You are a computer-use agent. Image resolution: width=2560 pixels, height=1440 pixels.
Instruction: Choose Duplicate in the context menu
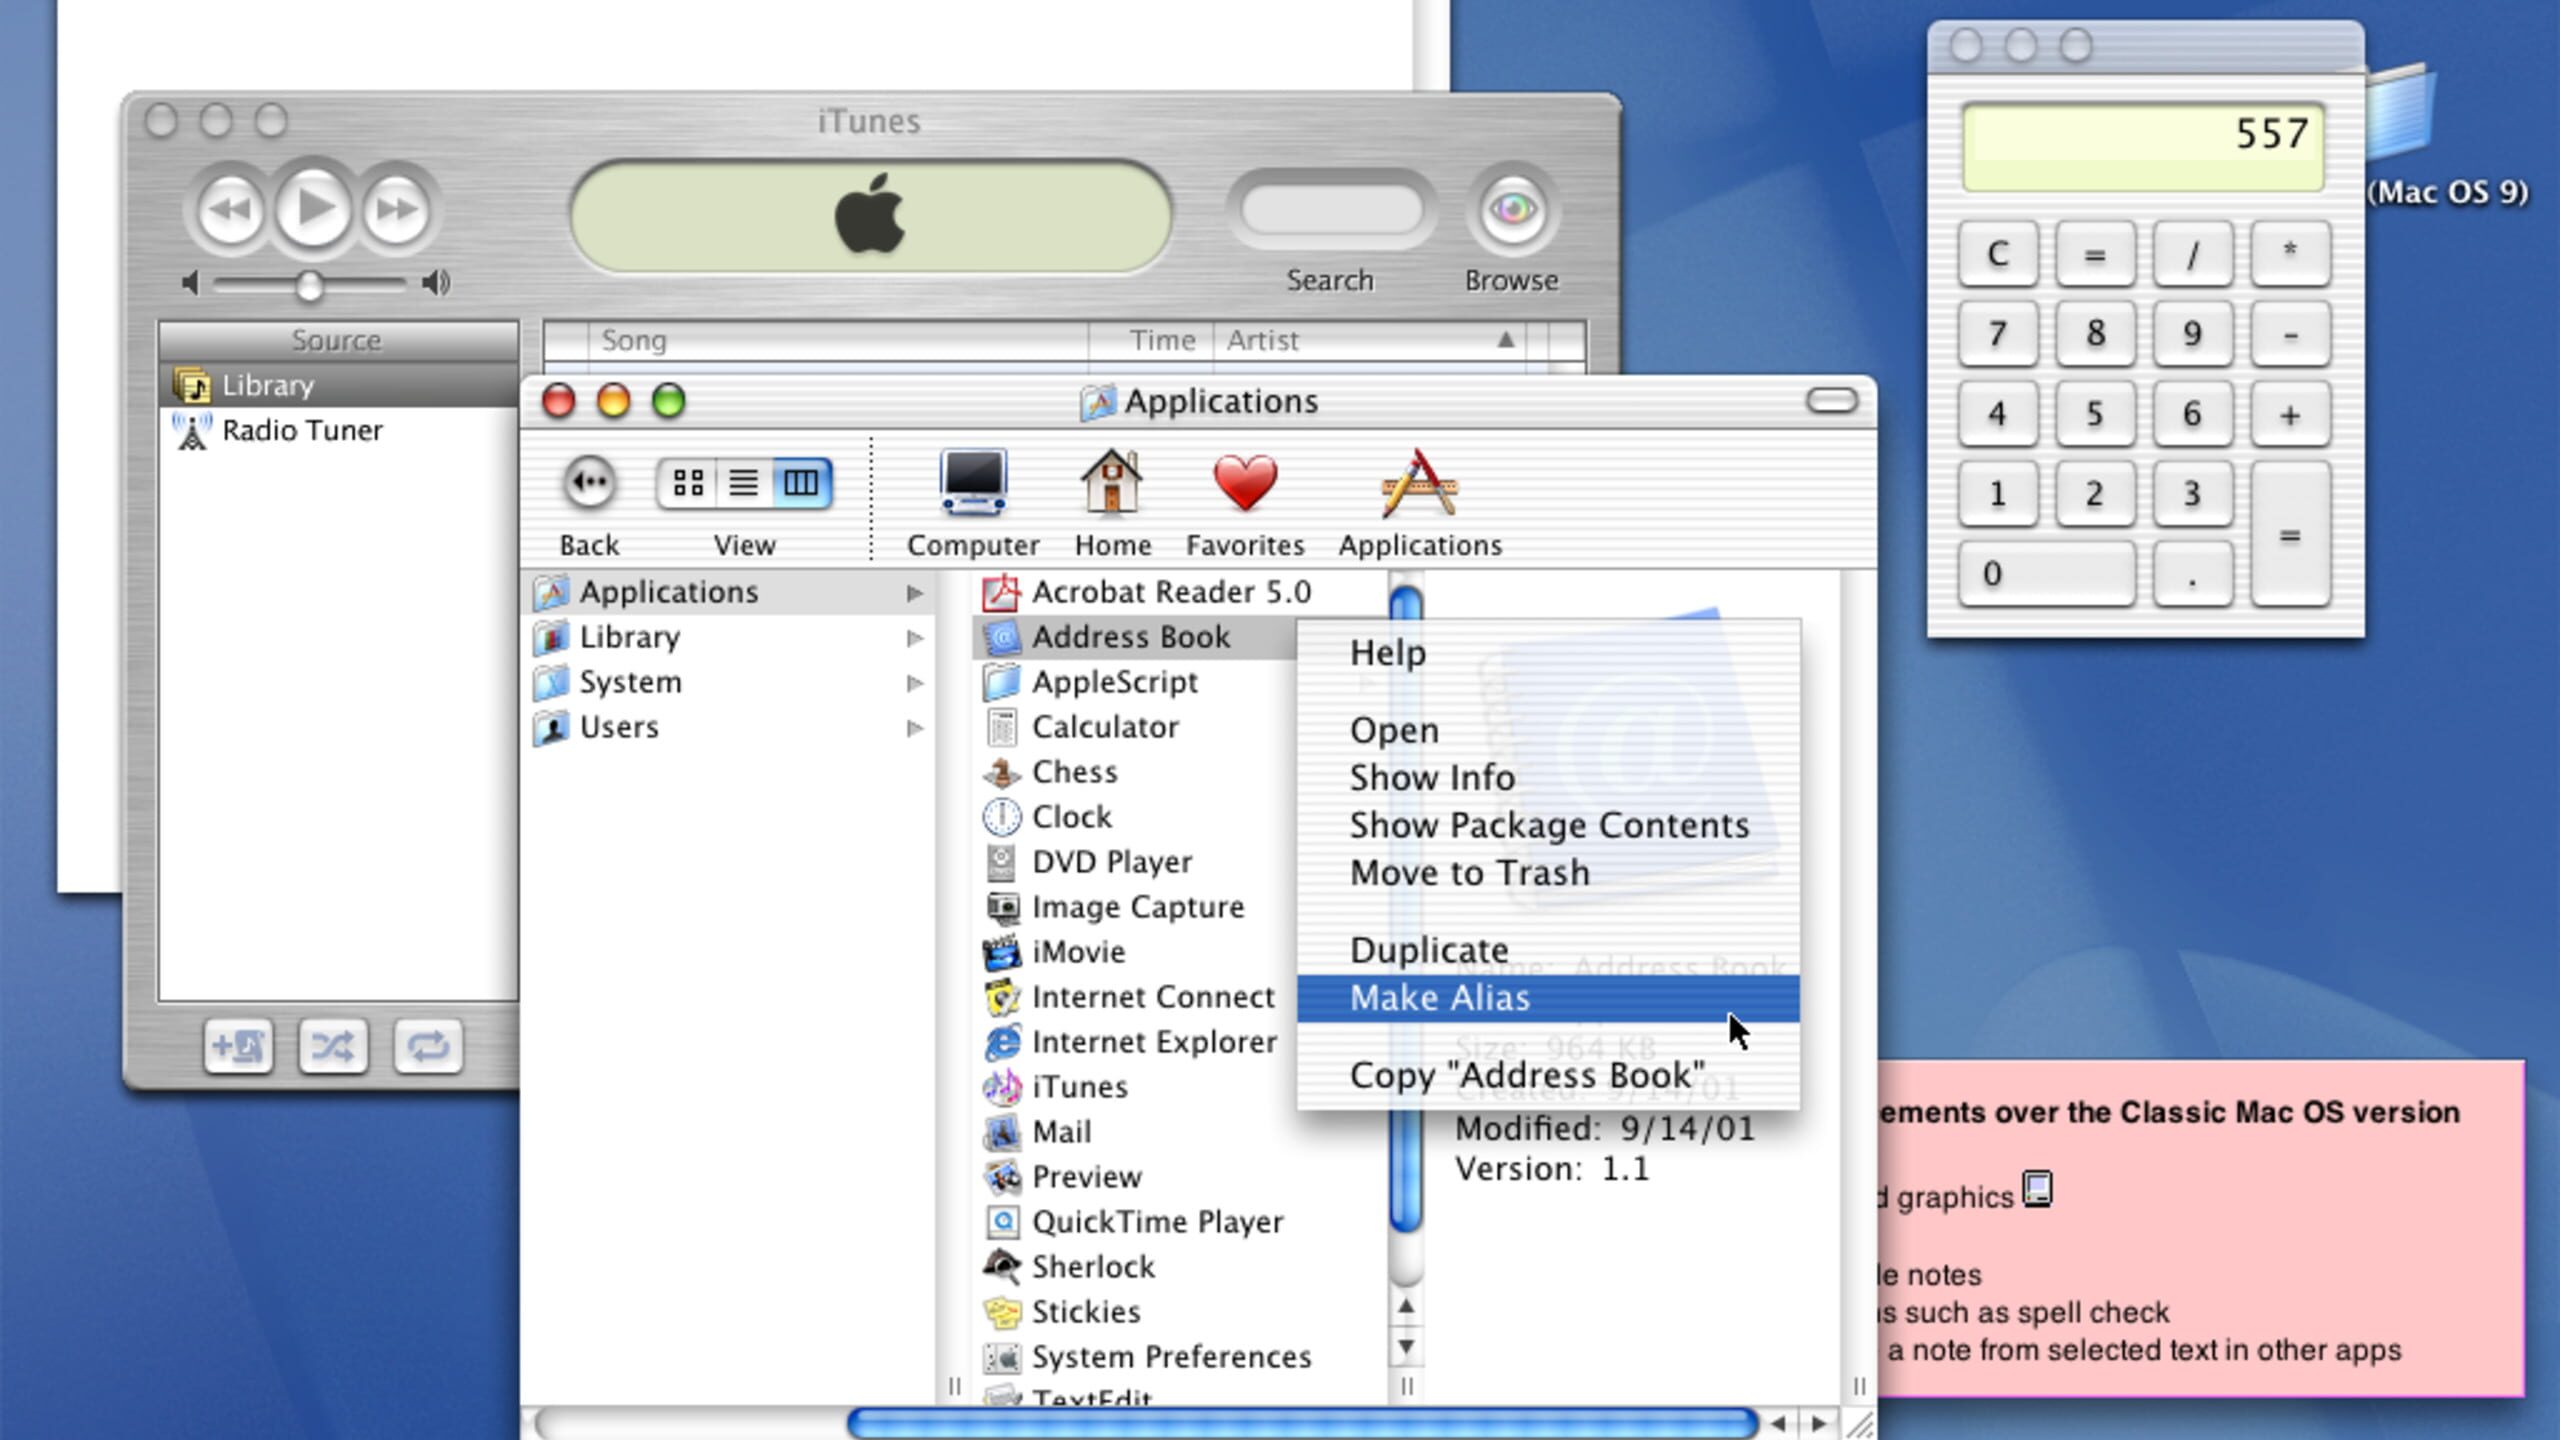[1548, 950]
